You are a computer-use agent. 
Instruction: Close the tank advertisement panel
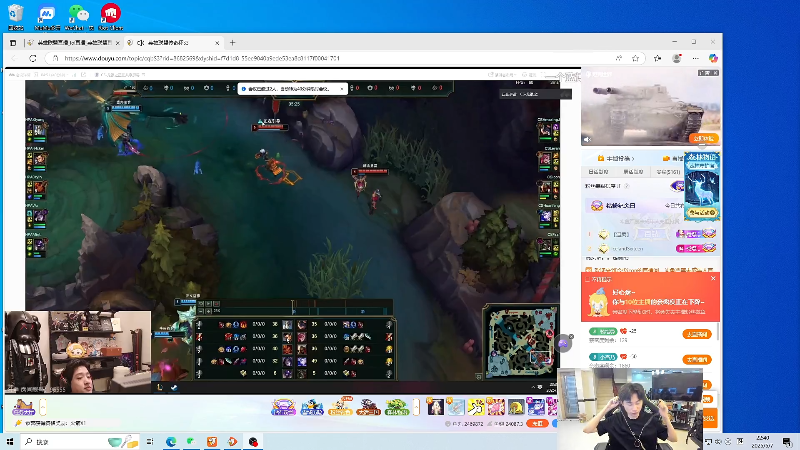pos(715,73)
